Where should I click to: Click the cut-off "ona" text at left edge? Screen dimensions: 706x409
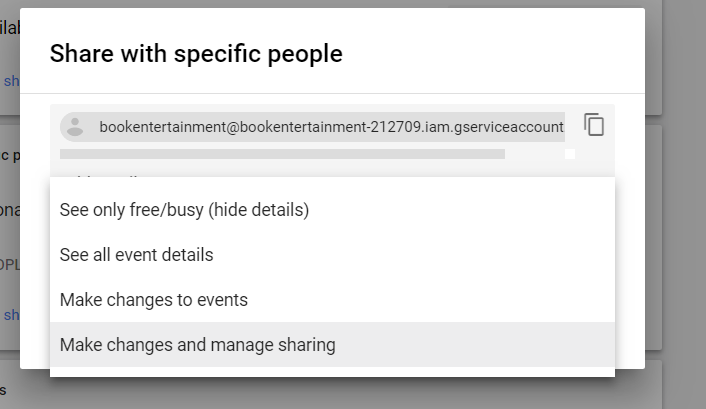(9, 210)
